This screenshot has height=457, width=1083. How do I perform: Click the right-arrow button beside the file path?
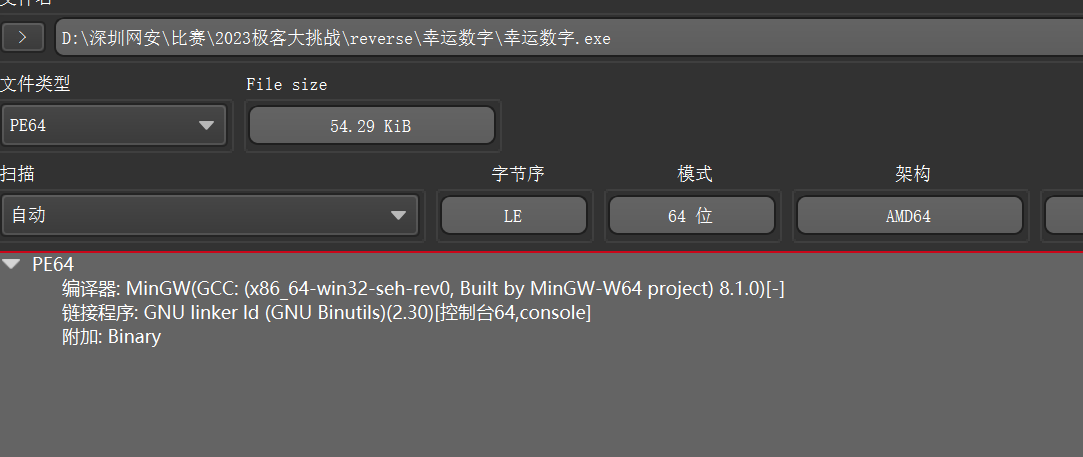tap(22, 37)
